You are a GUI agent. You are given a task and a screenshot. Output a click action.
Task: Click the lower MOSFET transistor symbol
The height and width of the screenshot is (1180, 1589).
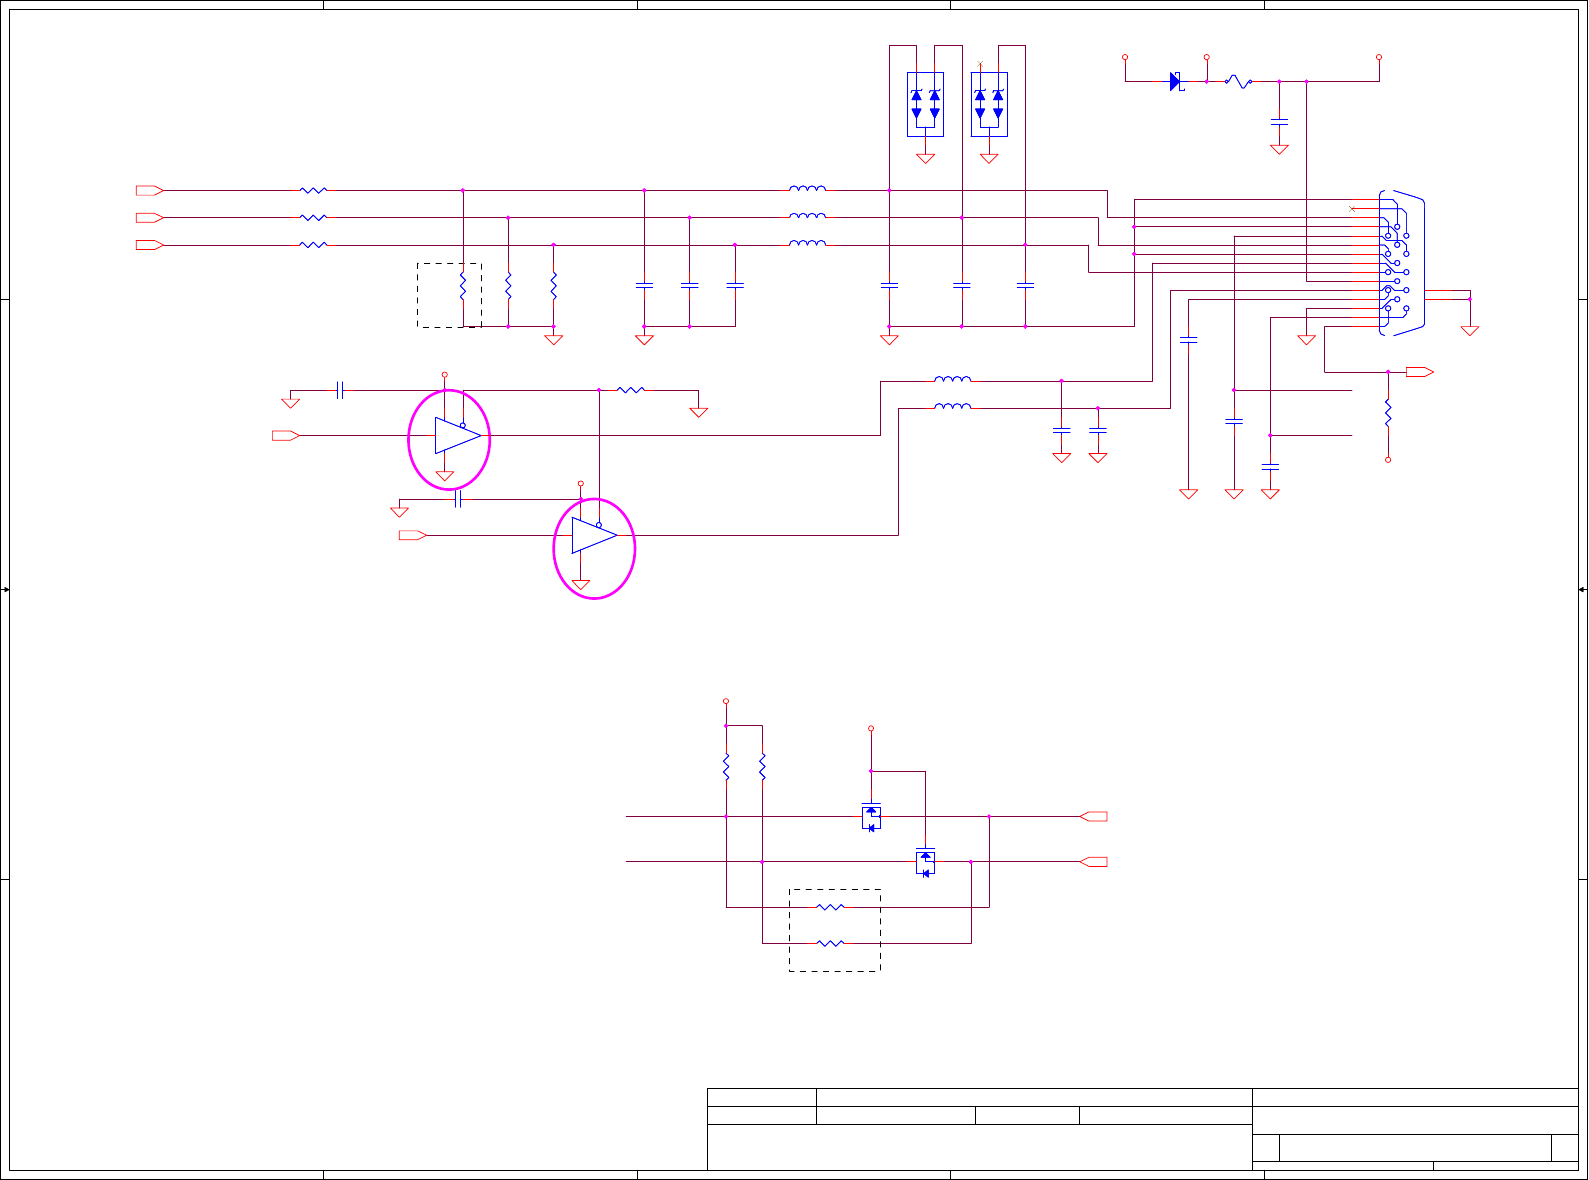pyautogui.click(x=926, y=861)
